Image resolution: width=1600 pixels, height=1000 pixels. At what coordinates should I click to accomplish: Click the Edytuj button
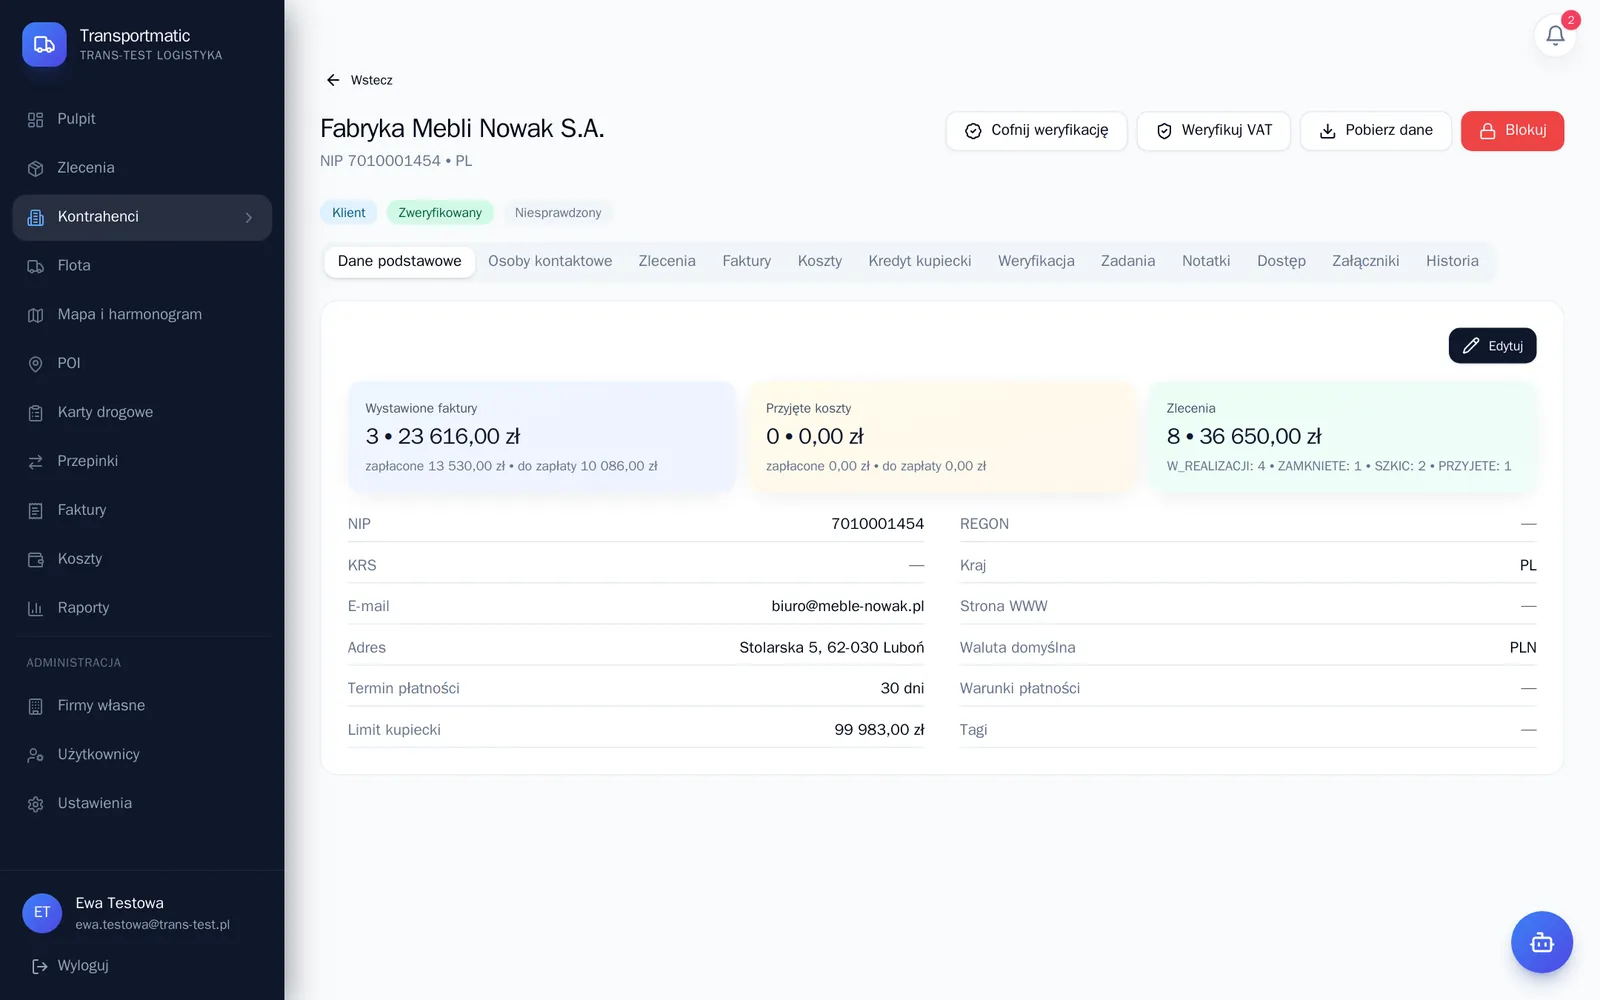coord(1492,346)
